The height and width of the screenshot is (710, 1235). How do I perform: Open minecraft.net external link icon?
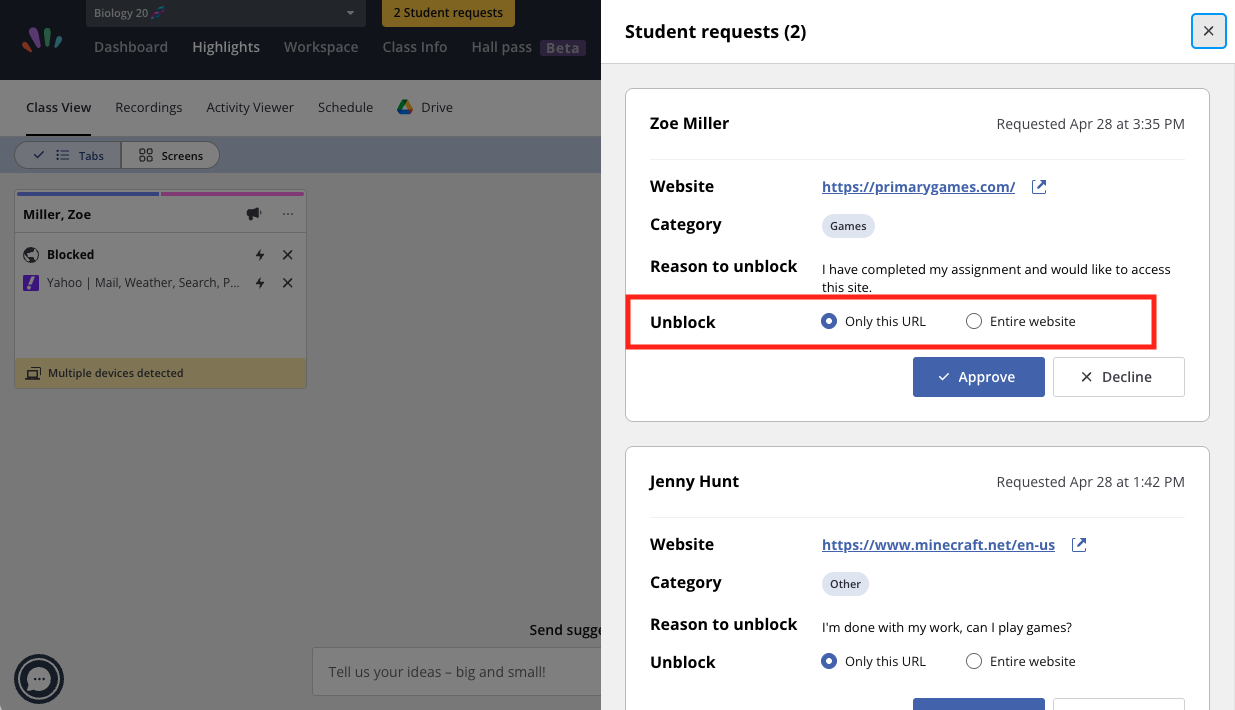click(1079, 545)
